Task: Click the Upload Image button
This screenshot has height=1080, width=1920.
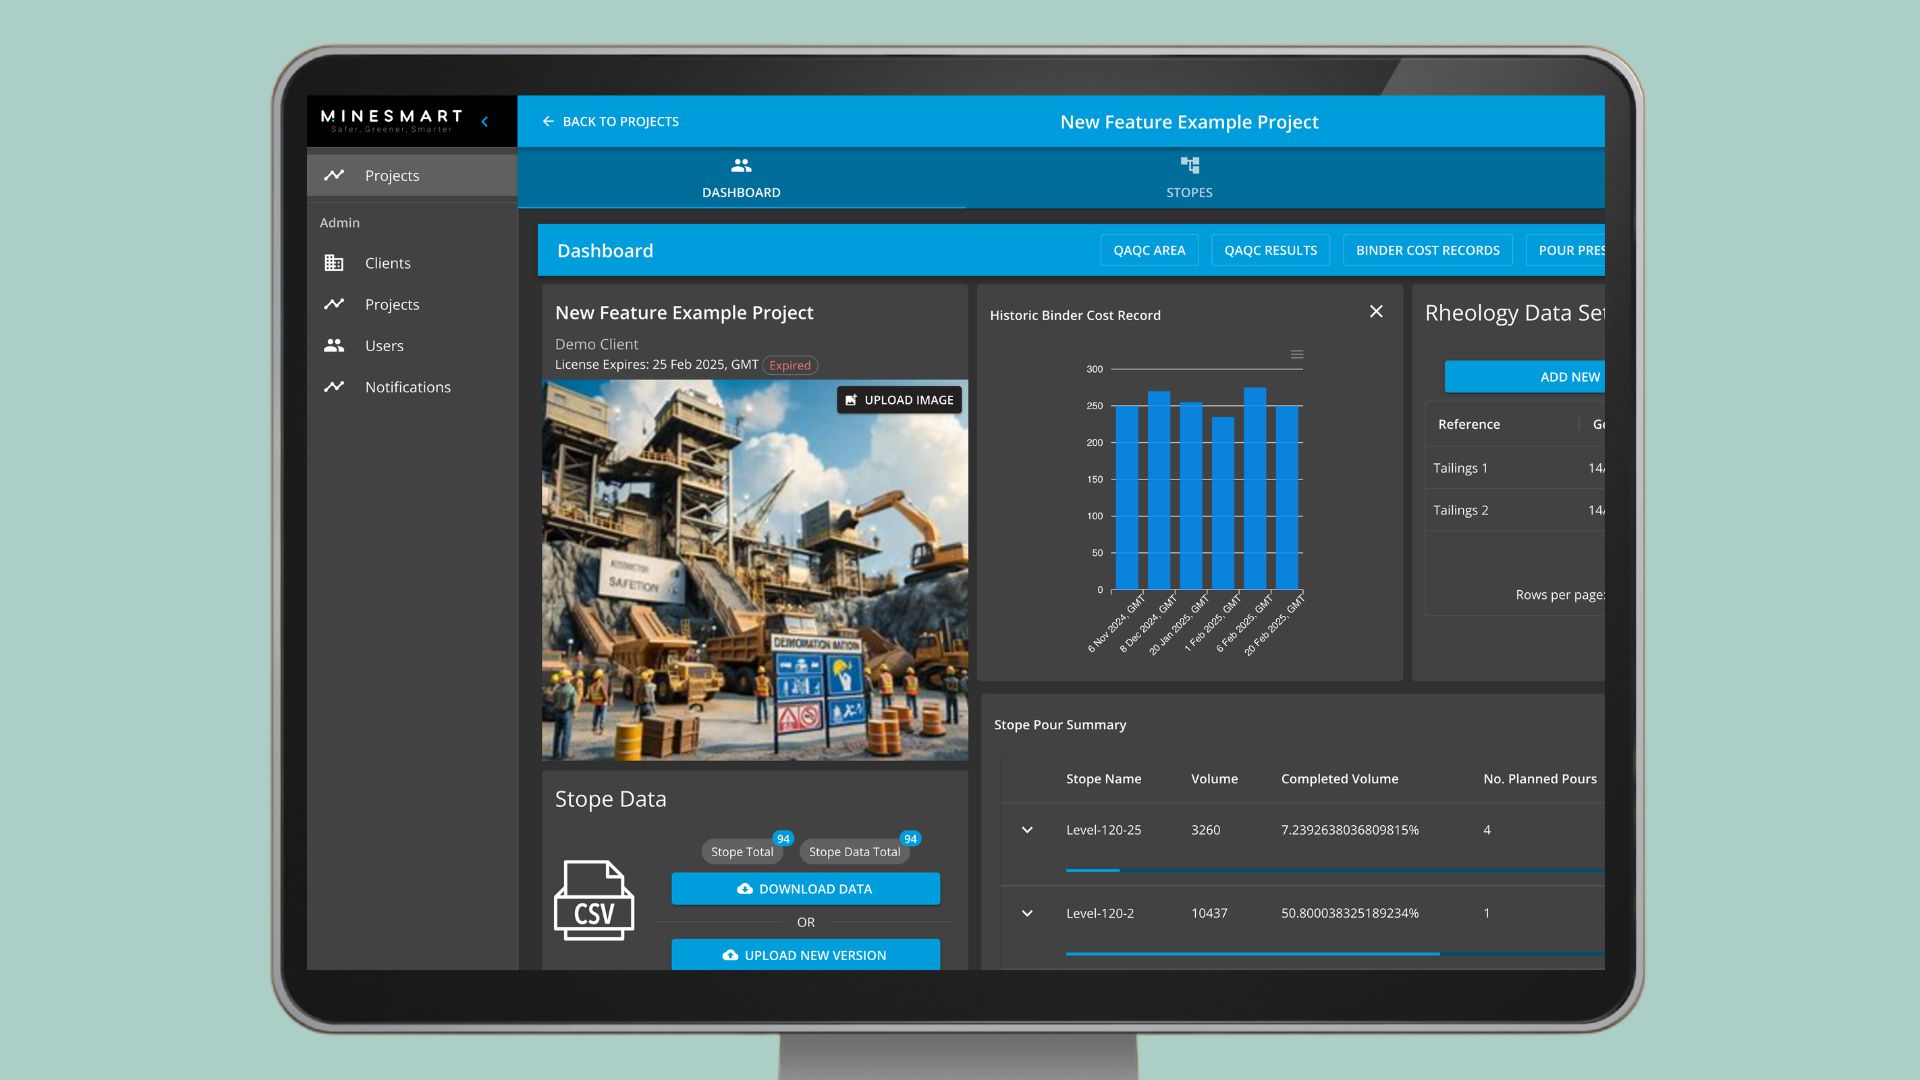Action: [899, 400]
